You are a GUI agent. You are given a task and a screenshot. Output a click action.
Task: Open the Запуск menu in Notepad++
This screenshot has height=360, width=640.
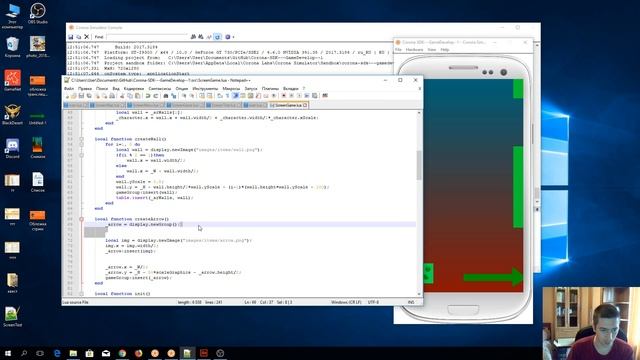click(251, 89)
